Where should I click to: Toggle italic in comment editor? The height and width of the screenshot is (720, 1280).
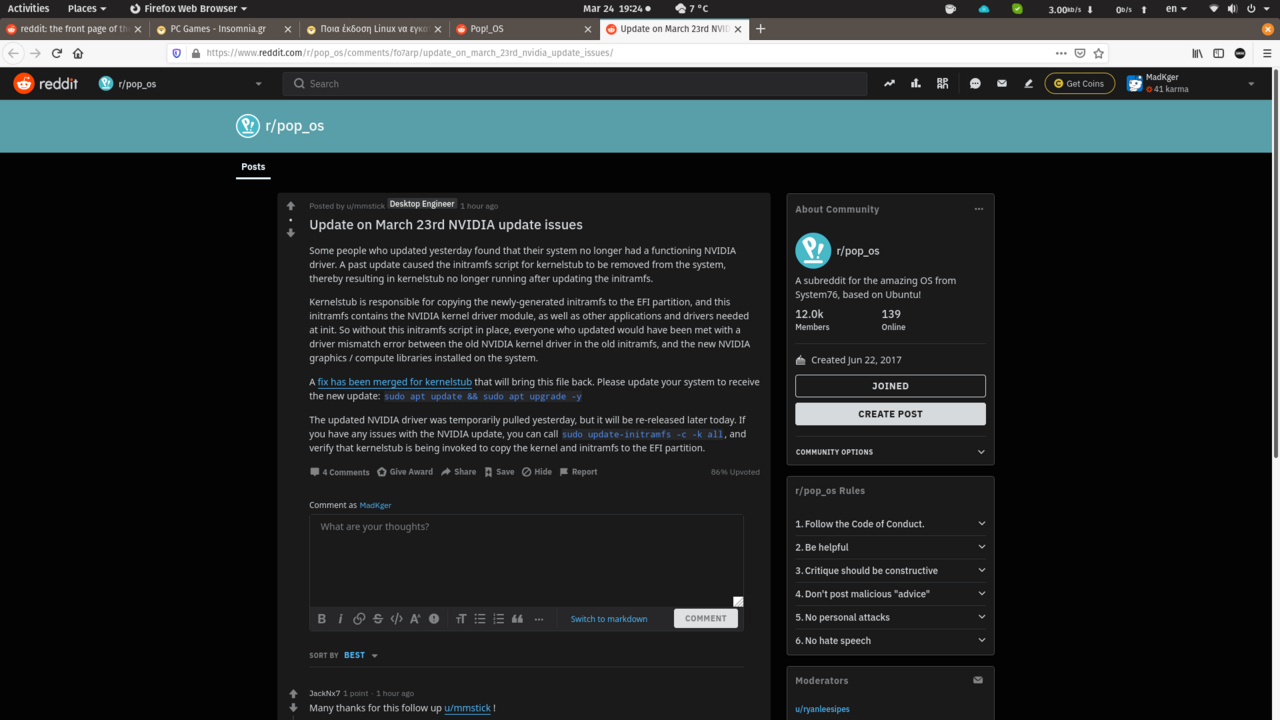pos(340,619)
